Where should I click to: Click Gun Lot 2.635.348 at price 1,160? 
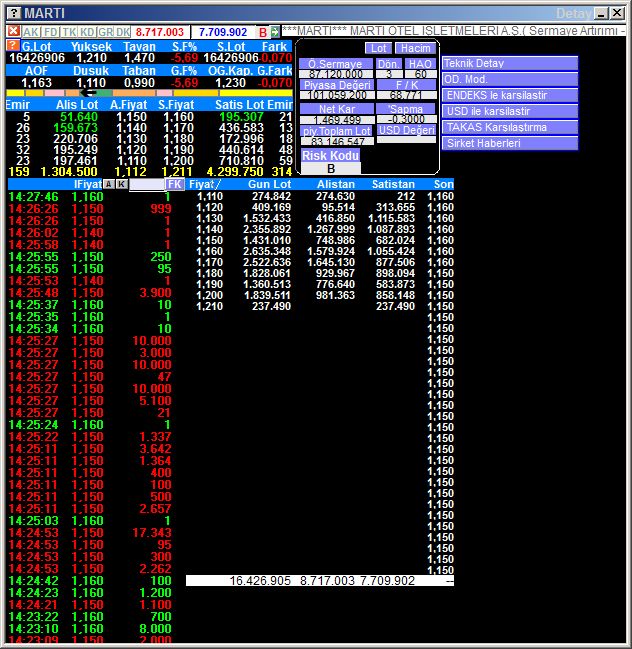coord(267,251)
